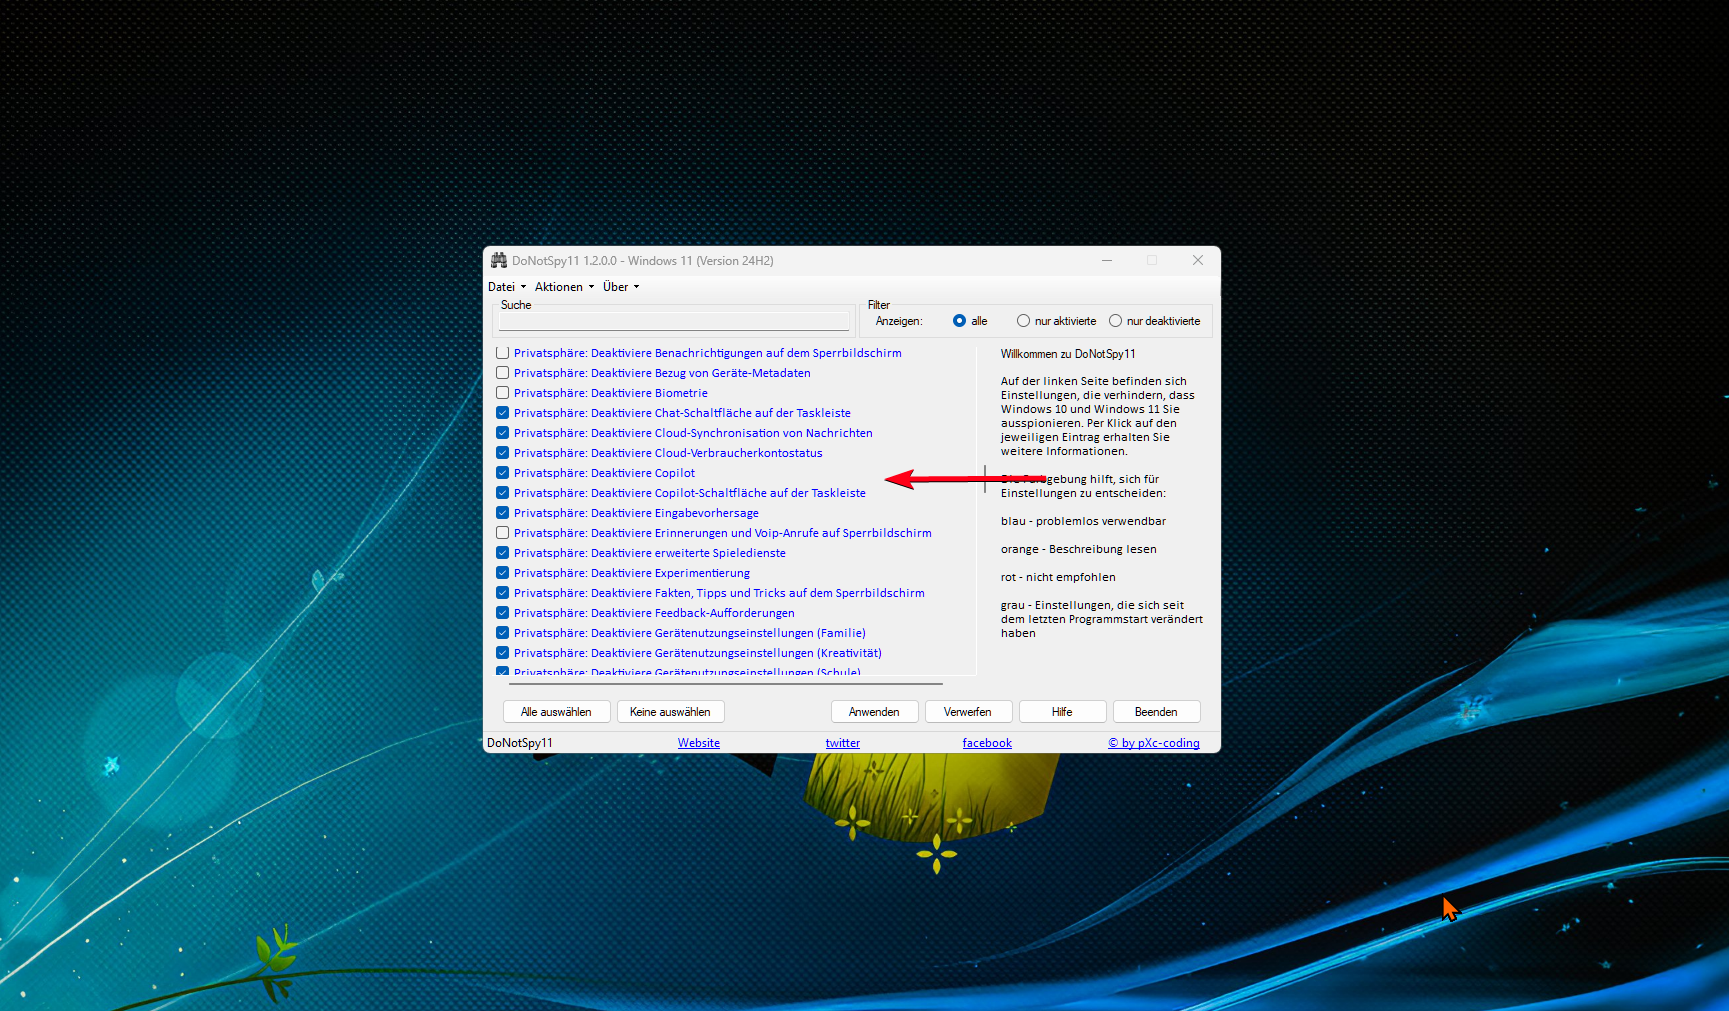Select 'Deaktiviere Copilot' entry text
The width and height of the screenshot is (1729, 1011).
pos(604,473)
